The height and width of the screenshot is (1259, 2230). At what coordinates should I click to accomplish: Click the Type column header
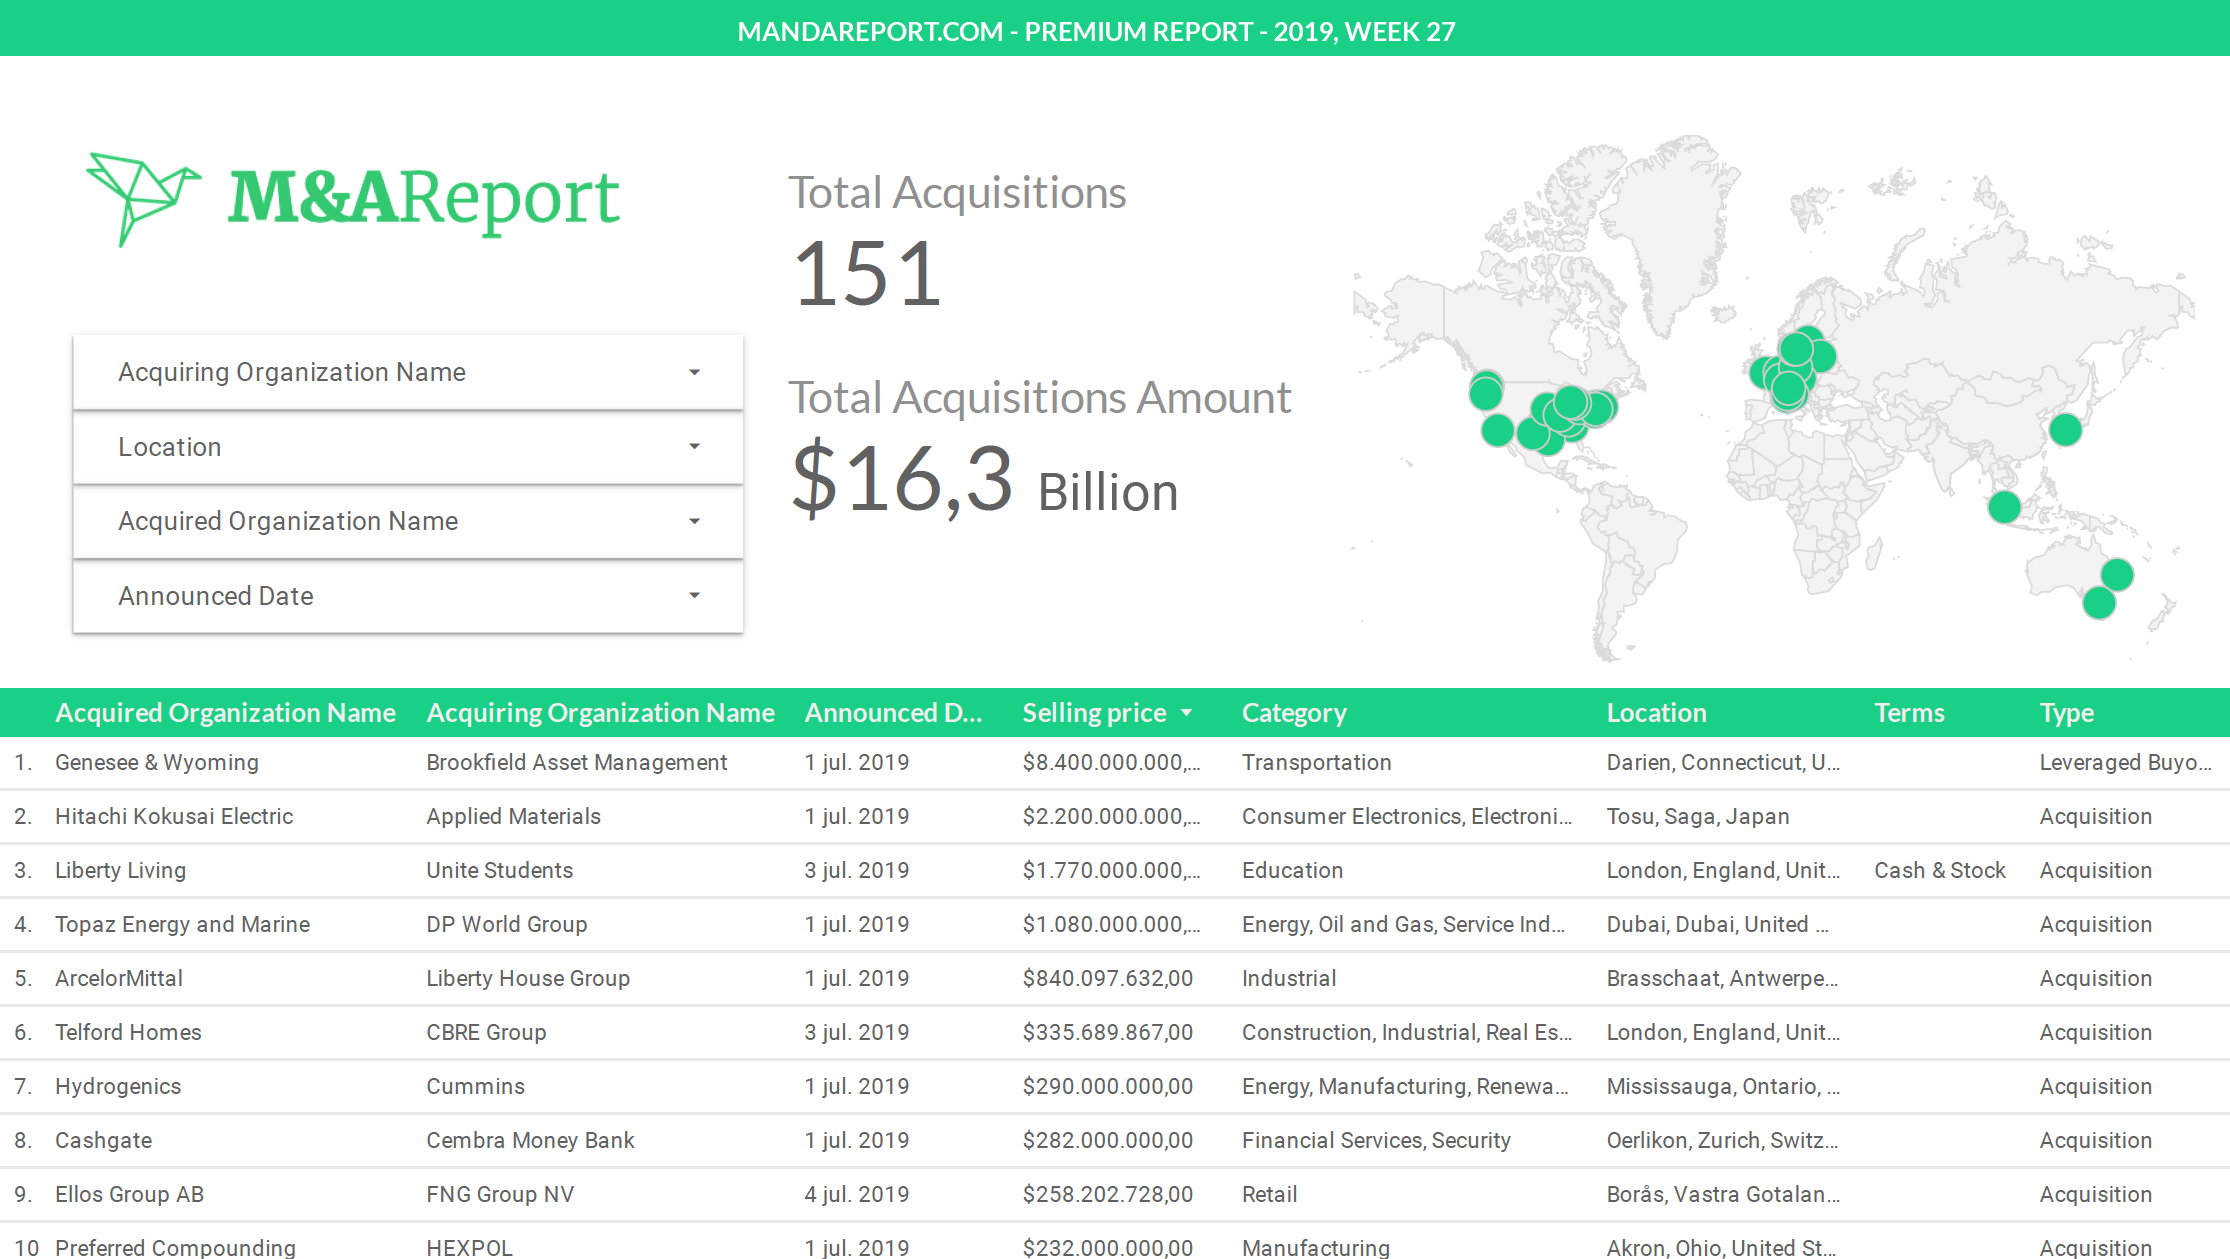2066,712
